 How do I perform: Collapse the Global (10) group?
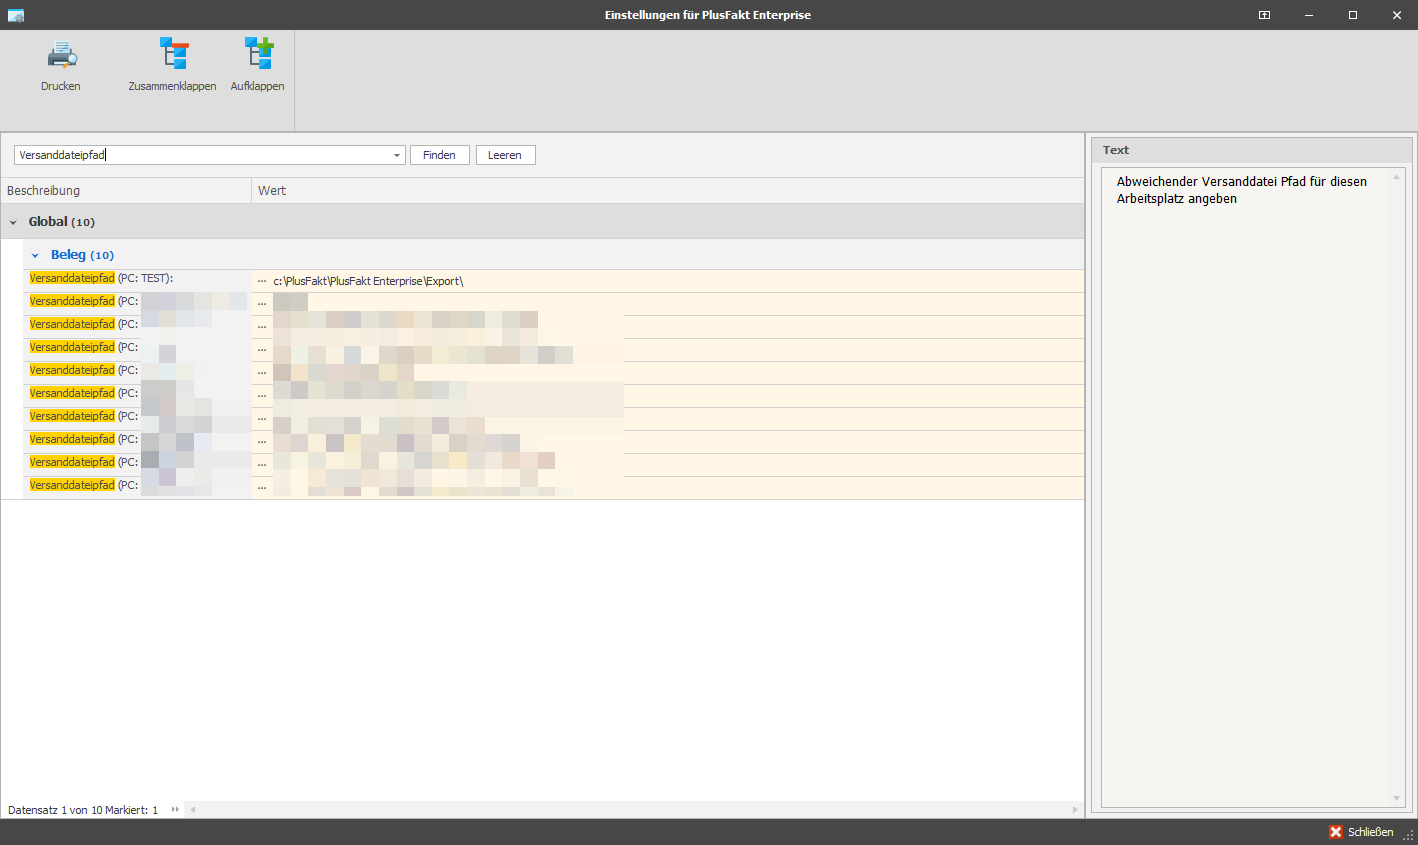[x=13, y=222]
